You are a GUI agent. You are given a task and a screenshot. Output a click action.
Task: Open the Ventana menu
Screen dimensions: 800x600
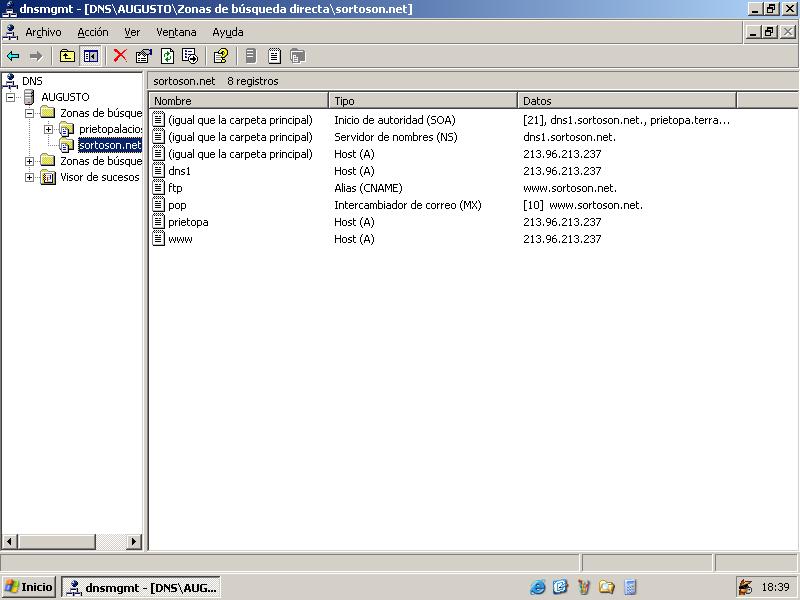[x=176, y=32]
